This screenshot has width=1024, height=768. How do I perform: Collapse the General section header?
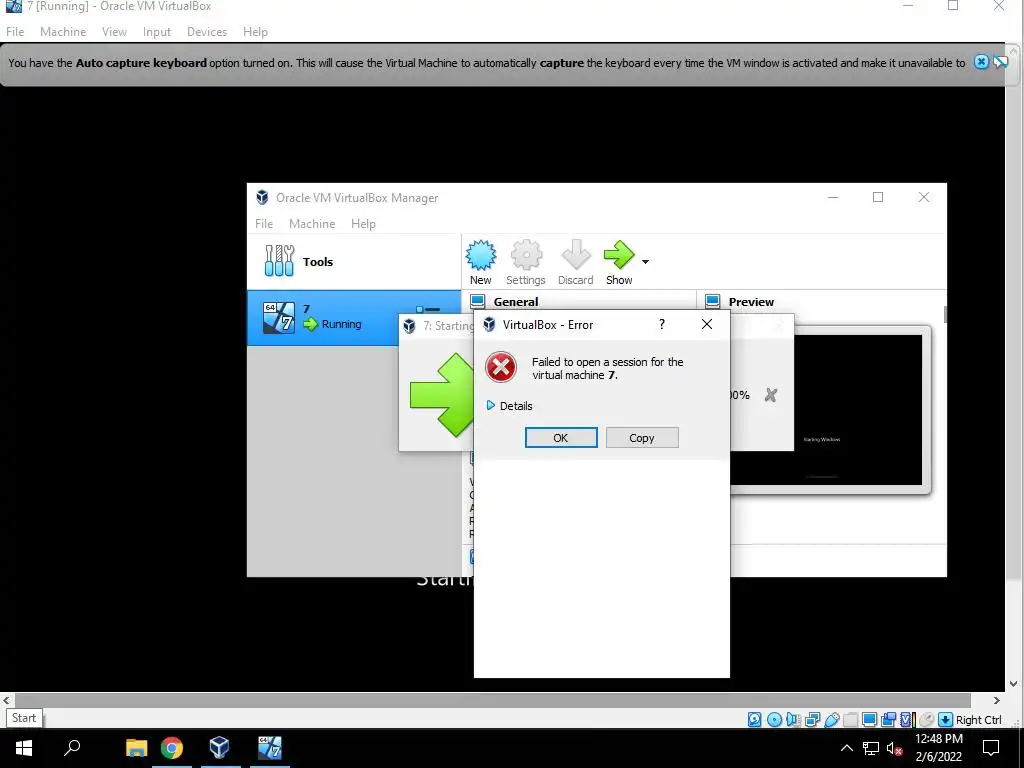click(x=516, y=302)
